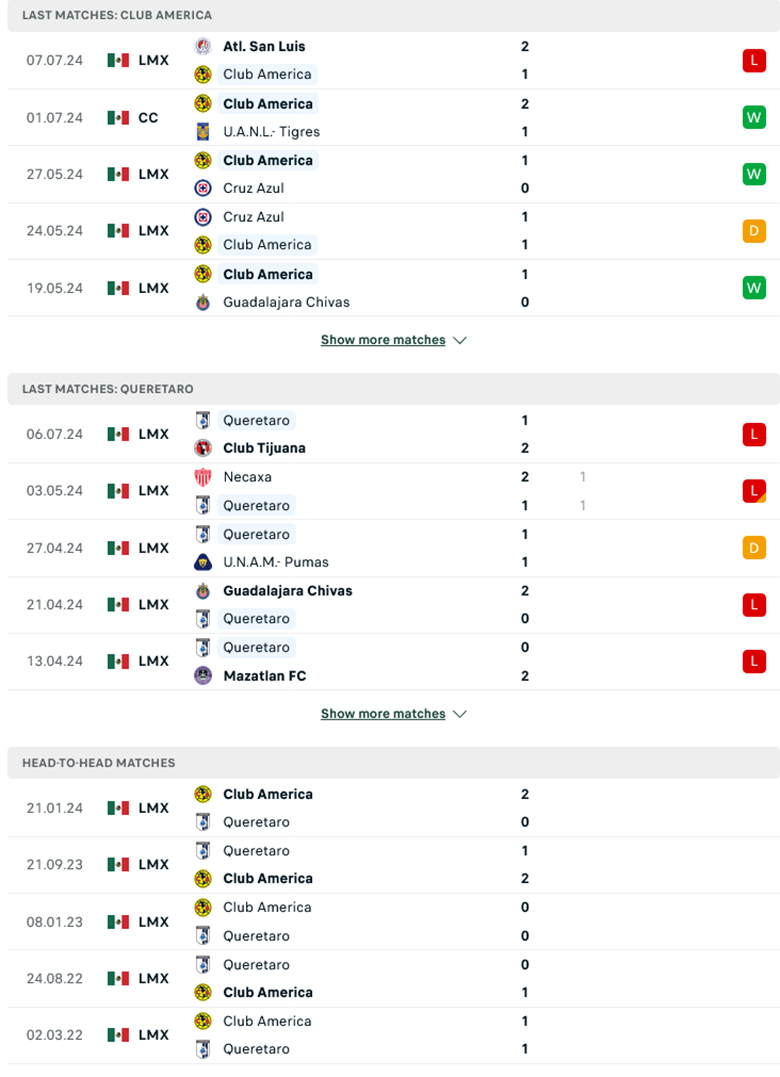Image resolution: width=780 pixels, height=1077 pixels.
Task: Click the U.N.A.M.- Pumas team crest
Action: [203, 562]
